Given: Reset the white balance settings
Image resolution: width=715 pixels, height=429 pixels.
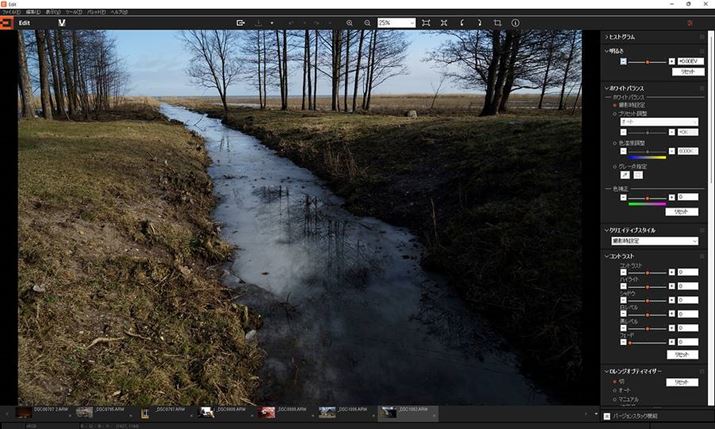Looking at the screenshot, I should click(681, 212).
